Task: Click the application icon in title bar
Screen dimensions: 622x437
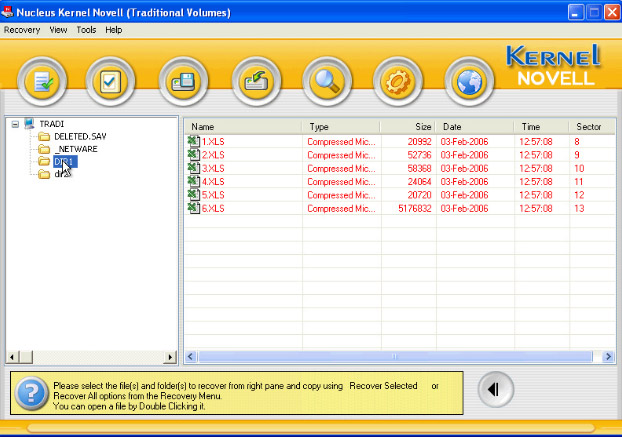Action: click(x=7, y=12)
